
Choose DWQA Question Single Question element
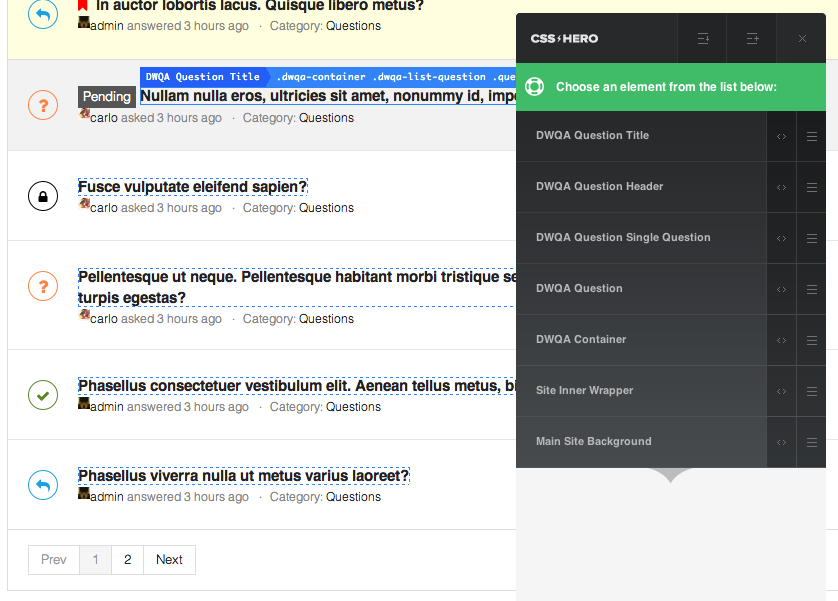tap(641, 238)
